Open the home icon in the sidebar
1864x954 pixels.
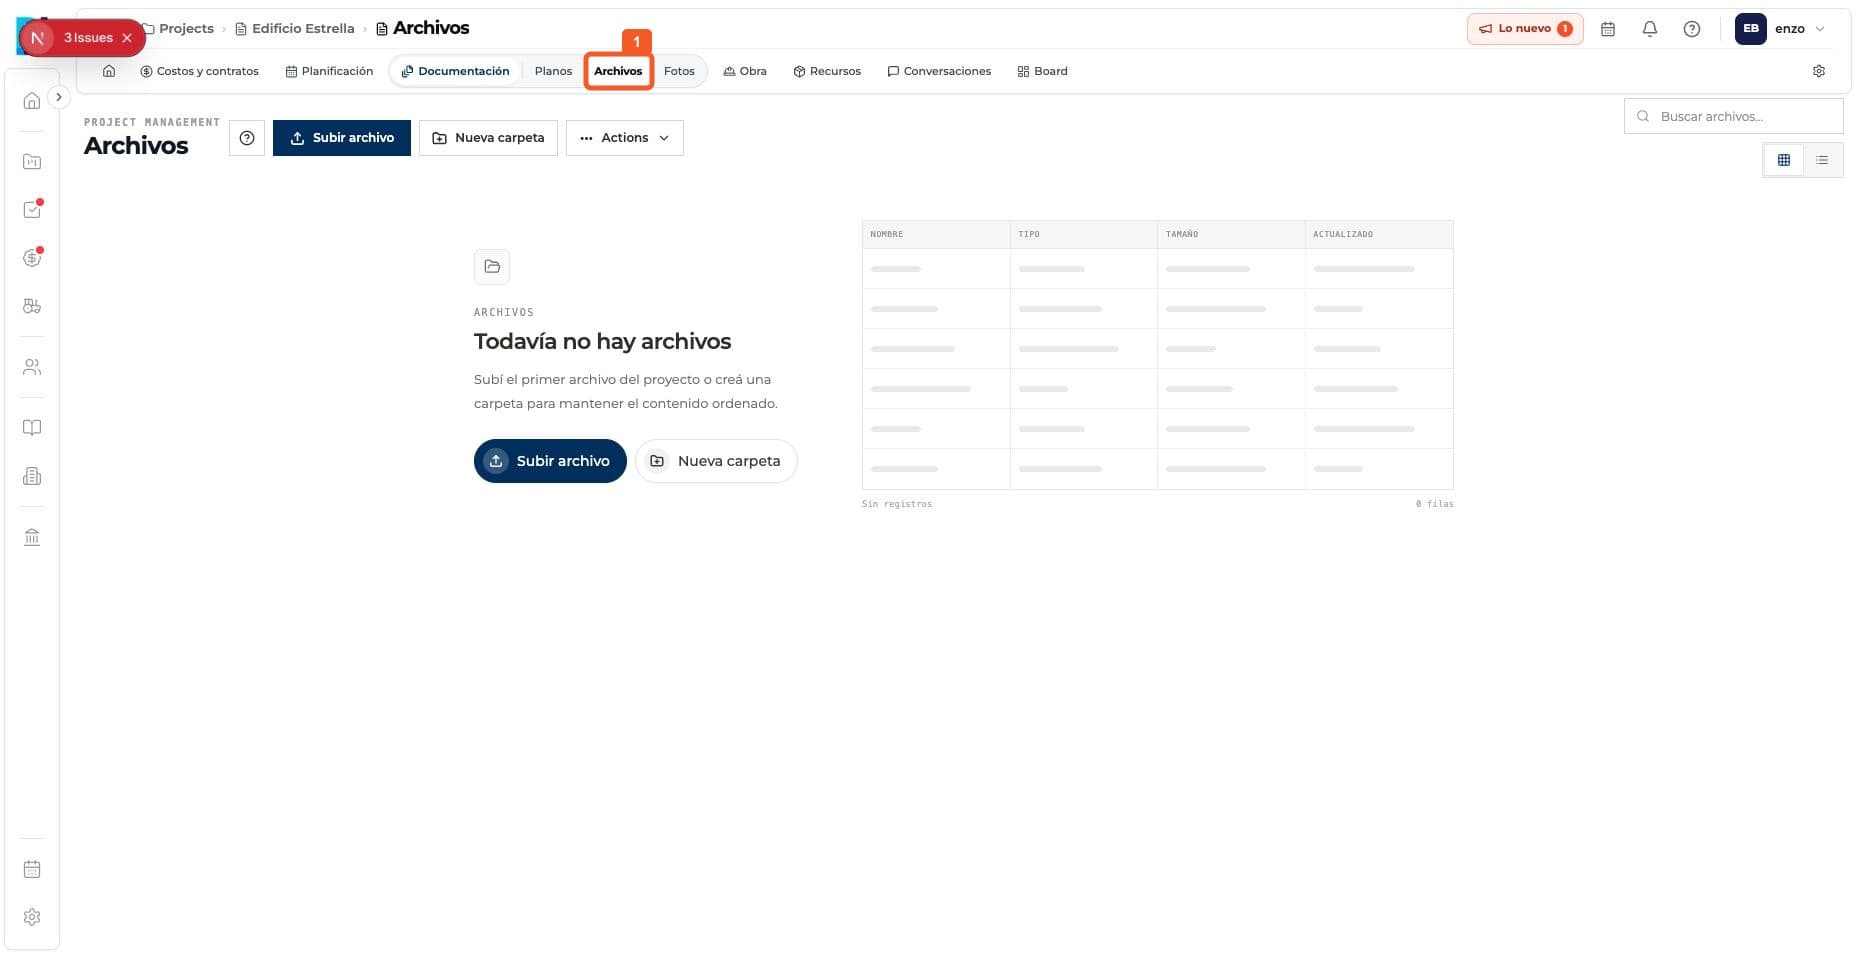click(32, 101)
